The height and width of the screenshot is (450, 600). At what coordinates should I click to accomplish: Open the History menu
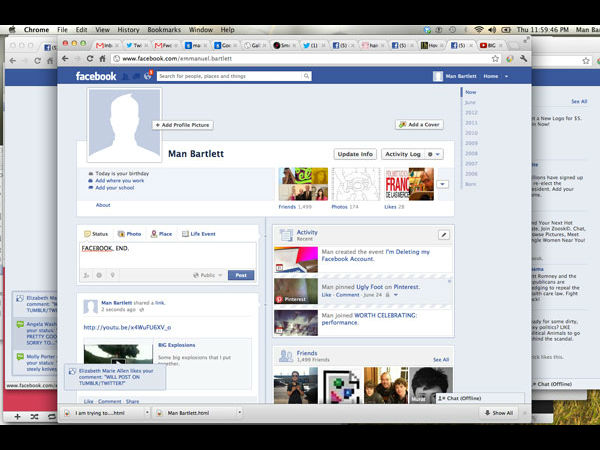pos(128,29)
